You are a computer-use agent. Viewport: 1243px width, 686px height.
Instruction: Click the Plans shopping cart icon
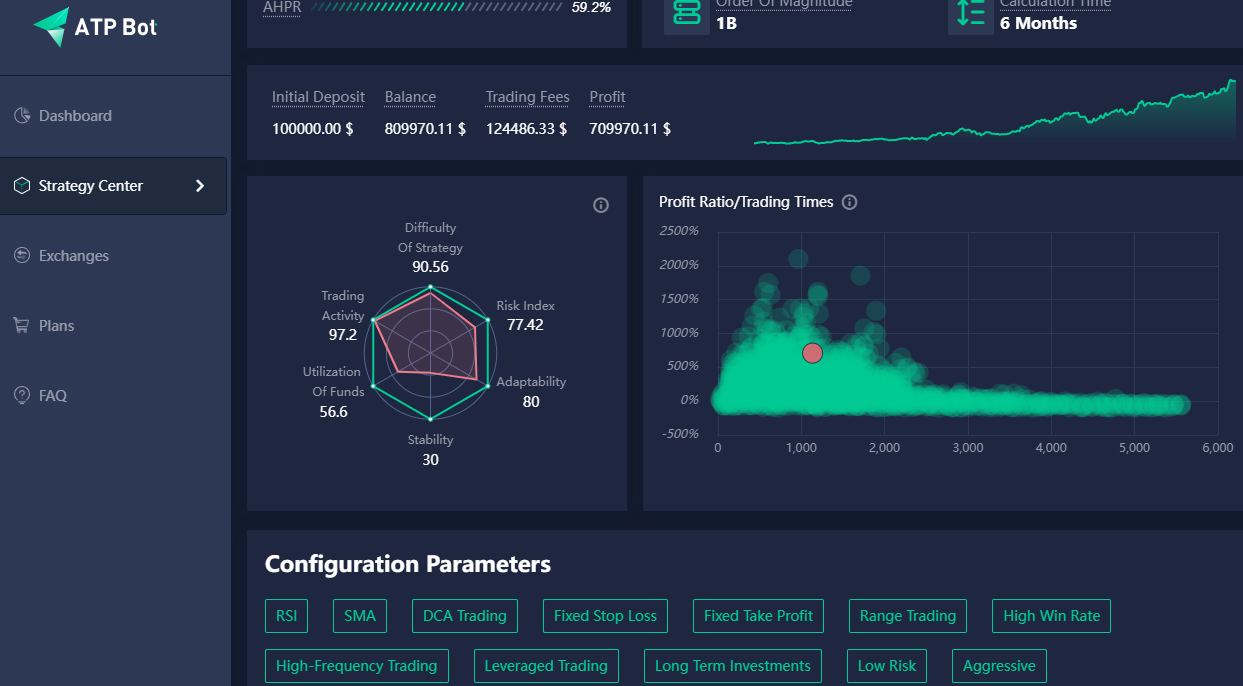[x=22, y=326]
